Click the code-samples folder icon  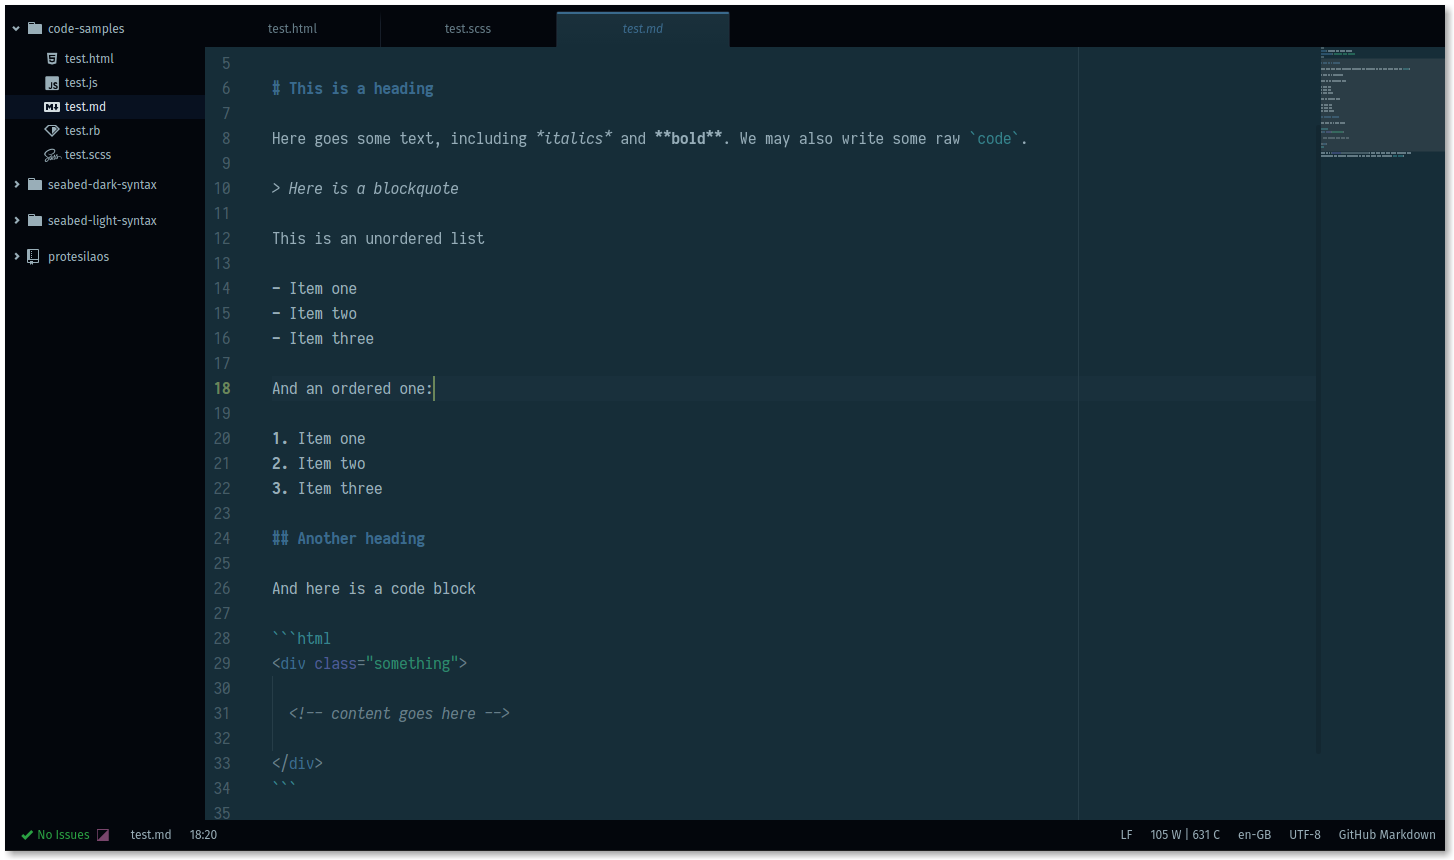pyautogui.click(x=35, y=28)
